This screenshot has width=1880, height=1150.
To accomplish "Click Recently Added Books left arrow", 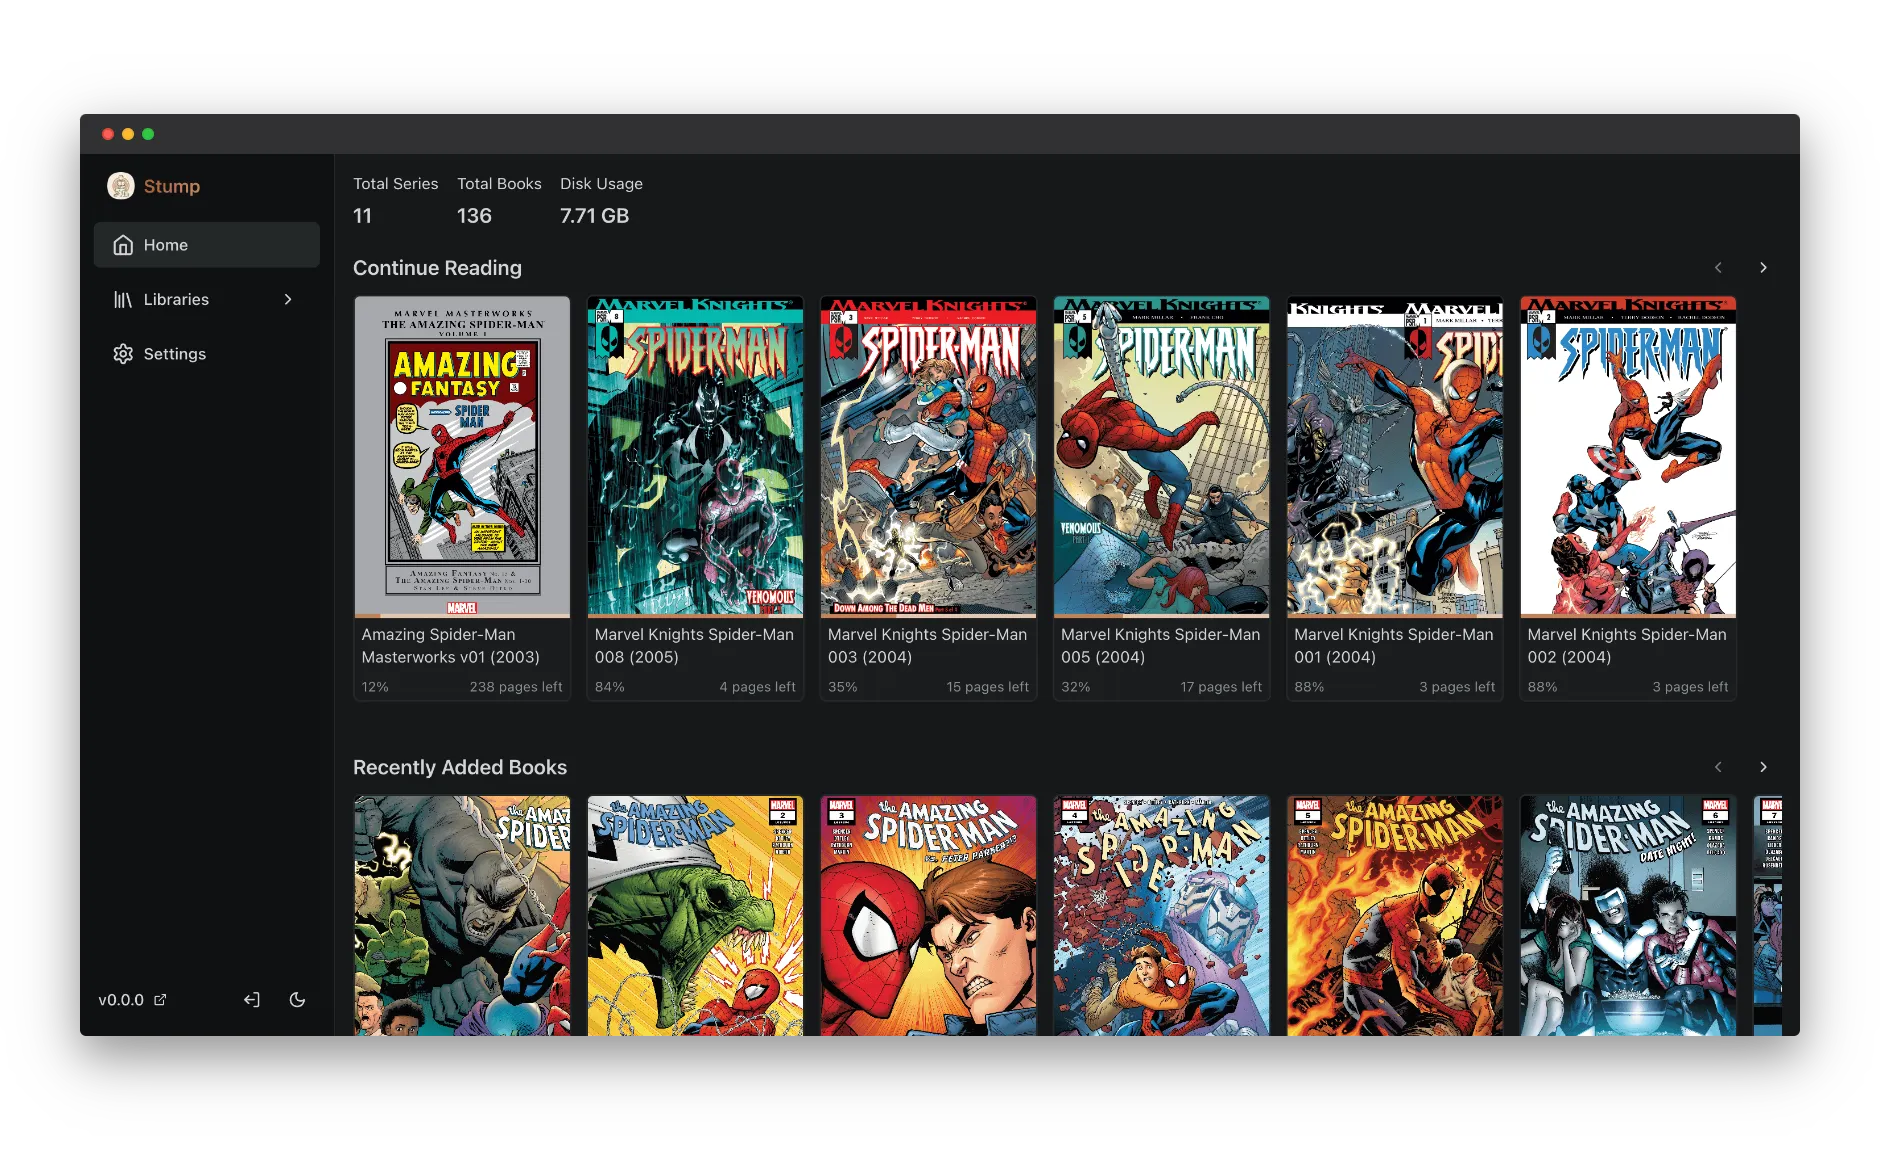I will click(1718, 767).
